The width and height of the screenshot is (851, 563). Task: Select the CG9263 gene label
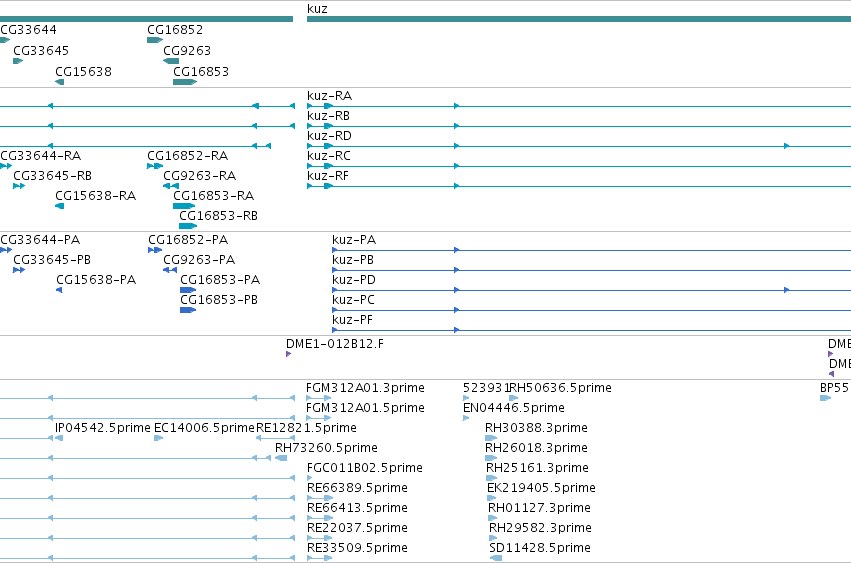click(x=187, y=51)
